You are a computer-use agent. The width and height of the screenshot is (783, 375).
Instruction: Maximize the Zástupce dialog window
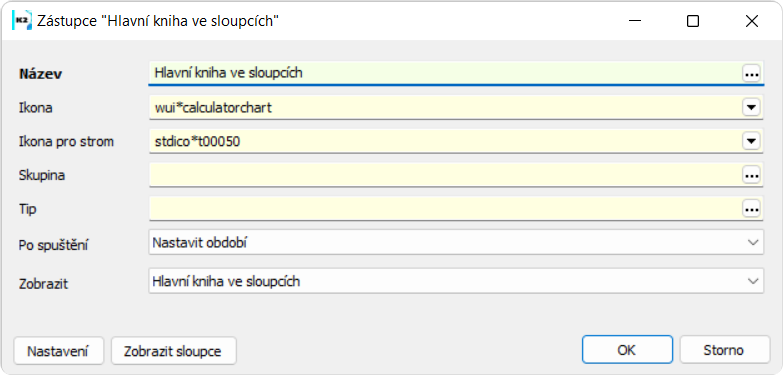click(x=693, y=21)
